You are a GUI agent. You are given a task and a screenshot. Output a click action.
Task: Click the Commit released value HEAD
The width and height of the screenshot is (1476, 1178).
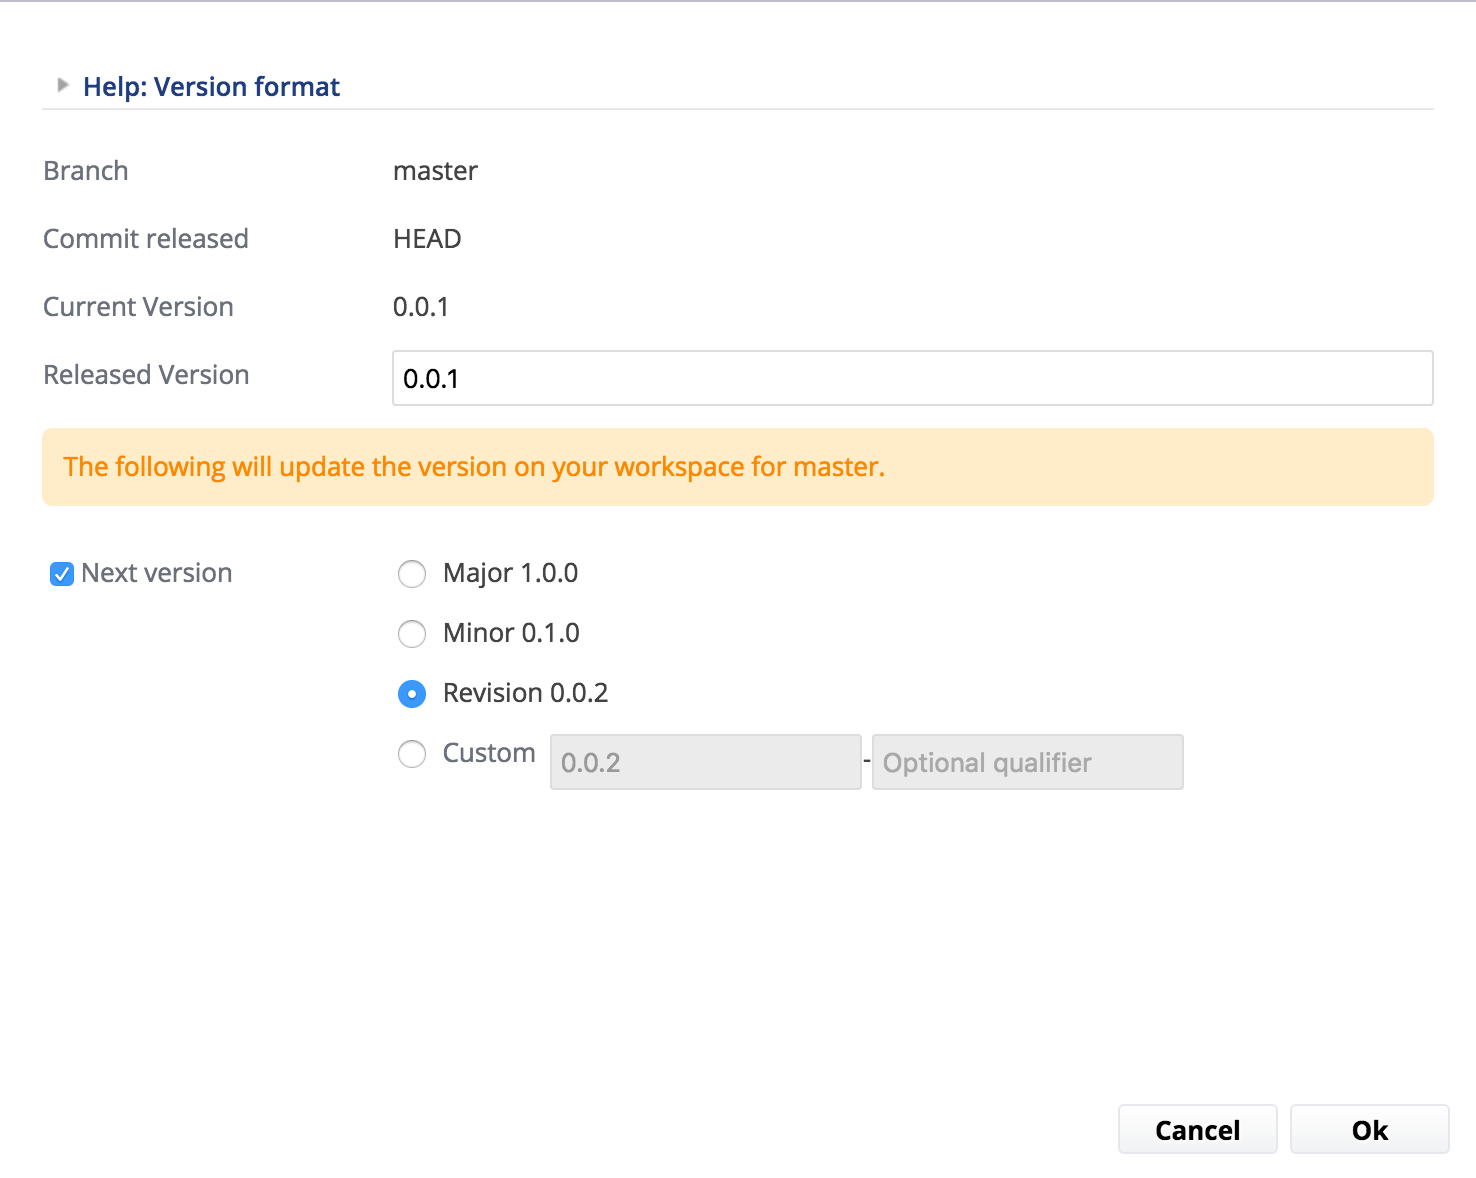click(x=427, y=239)
